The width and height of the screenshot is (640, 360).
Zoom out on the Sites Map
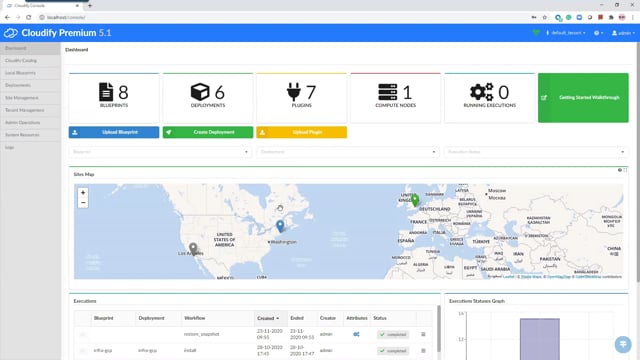(x=83, y=202)
